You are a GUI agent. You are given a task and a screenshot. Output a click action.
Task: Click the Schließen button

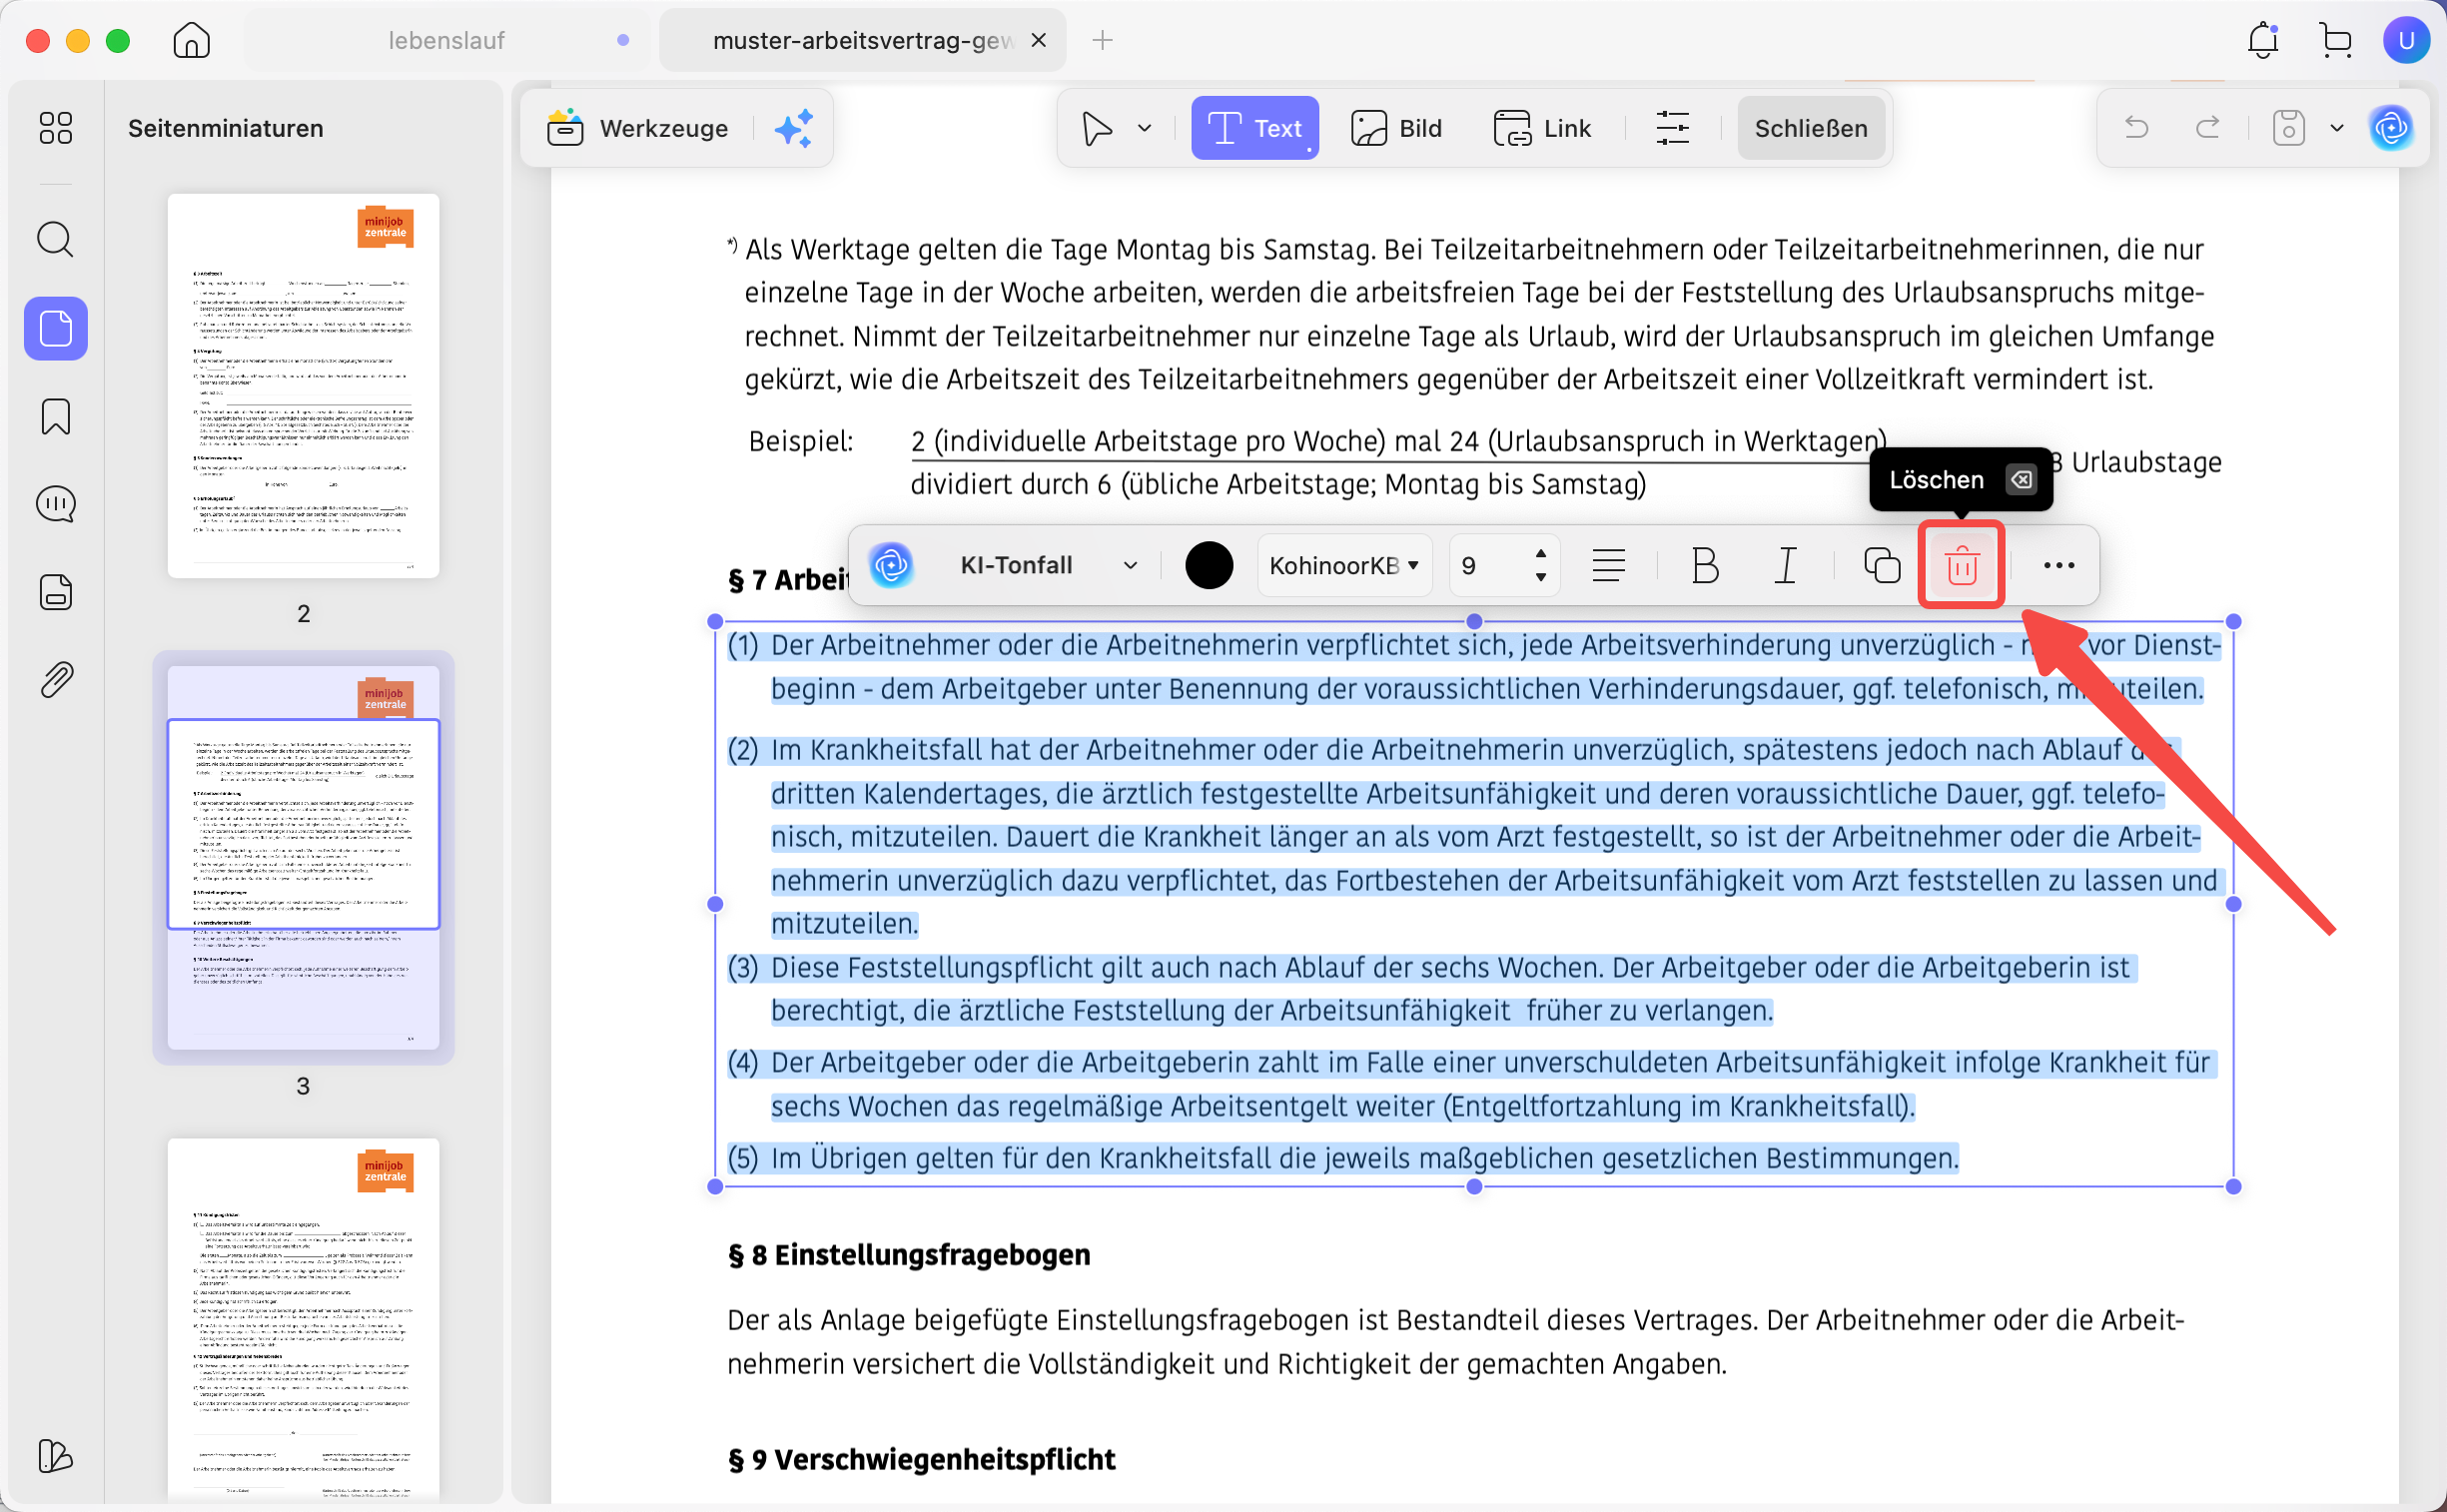pyautogui.click(x=1810, y=128)
